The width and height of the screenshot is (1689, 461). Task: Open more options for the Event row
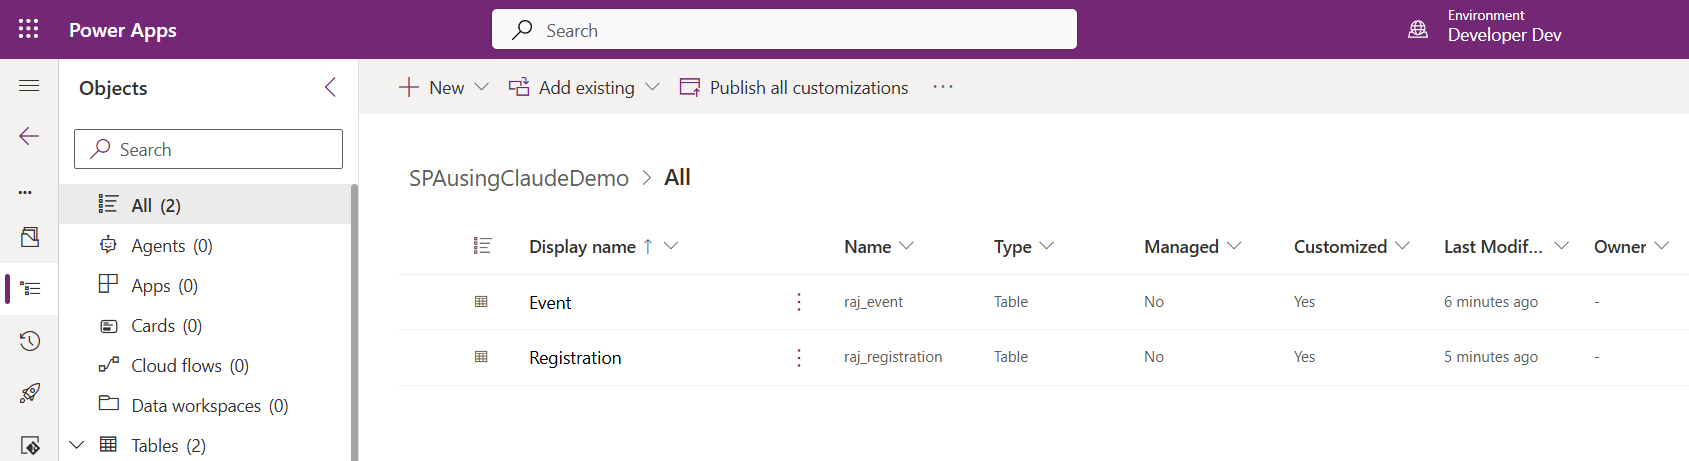(798, 302)
